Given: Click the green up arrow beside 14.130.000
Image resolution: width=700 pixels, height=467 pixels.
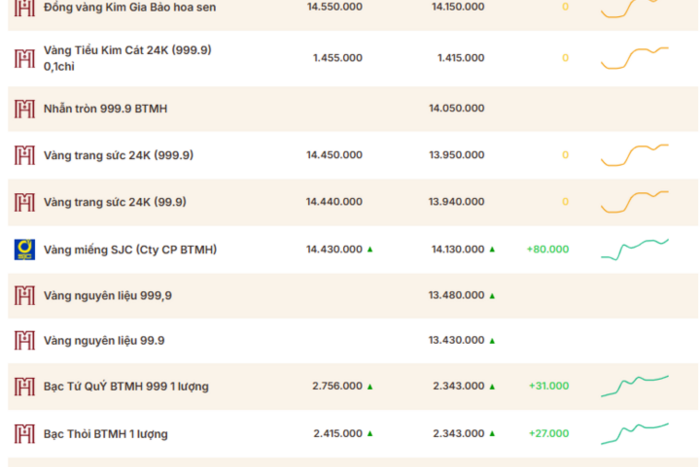Looking at the screenshot, I should pos(492,249).
